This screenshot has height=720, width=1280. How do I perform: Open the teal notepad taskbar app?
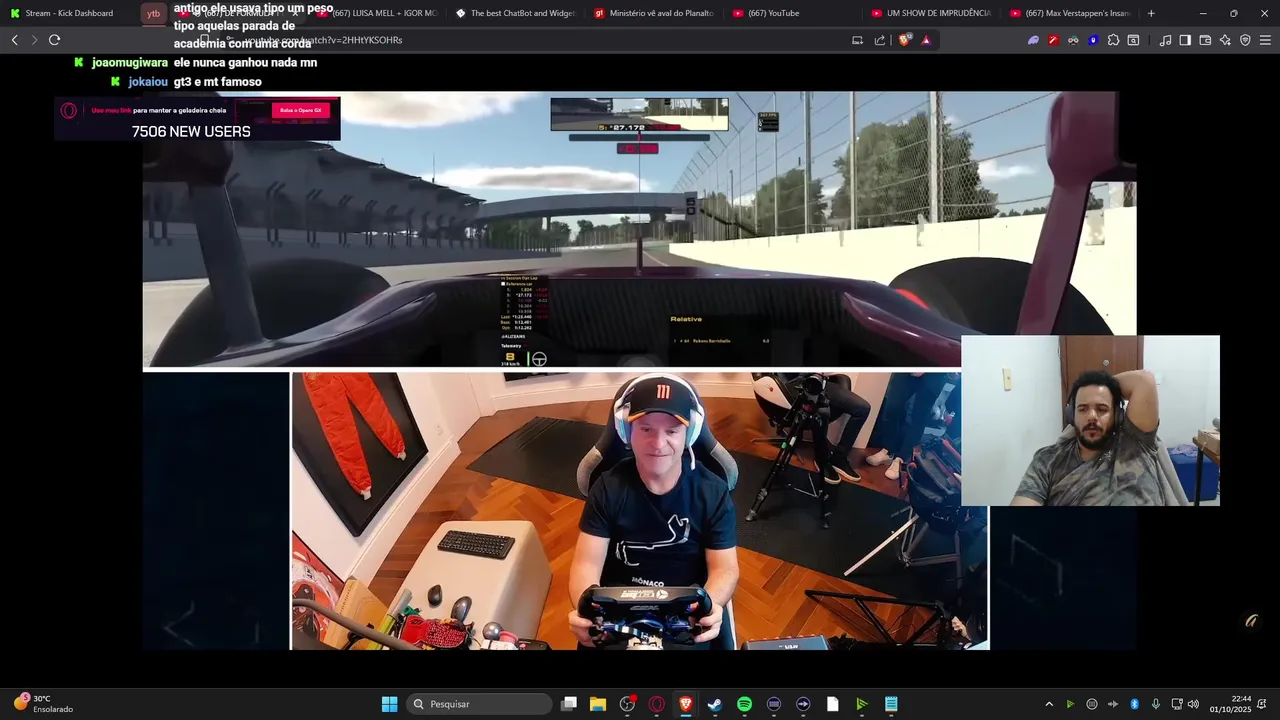(x=891, y=704)
